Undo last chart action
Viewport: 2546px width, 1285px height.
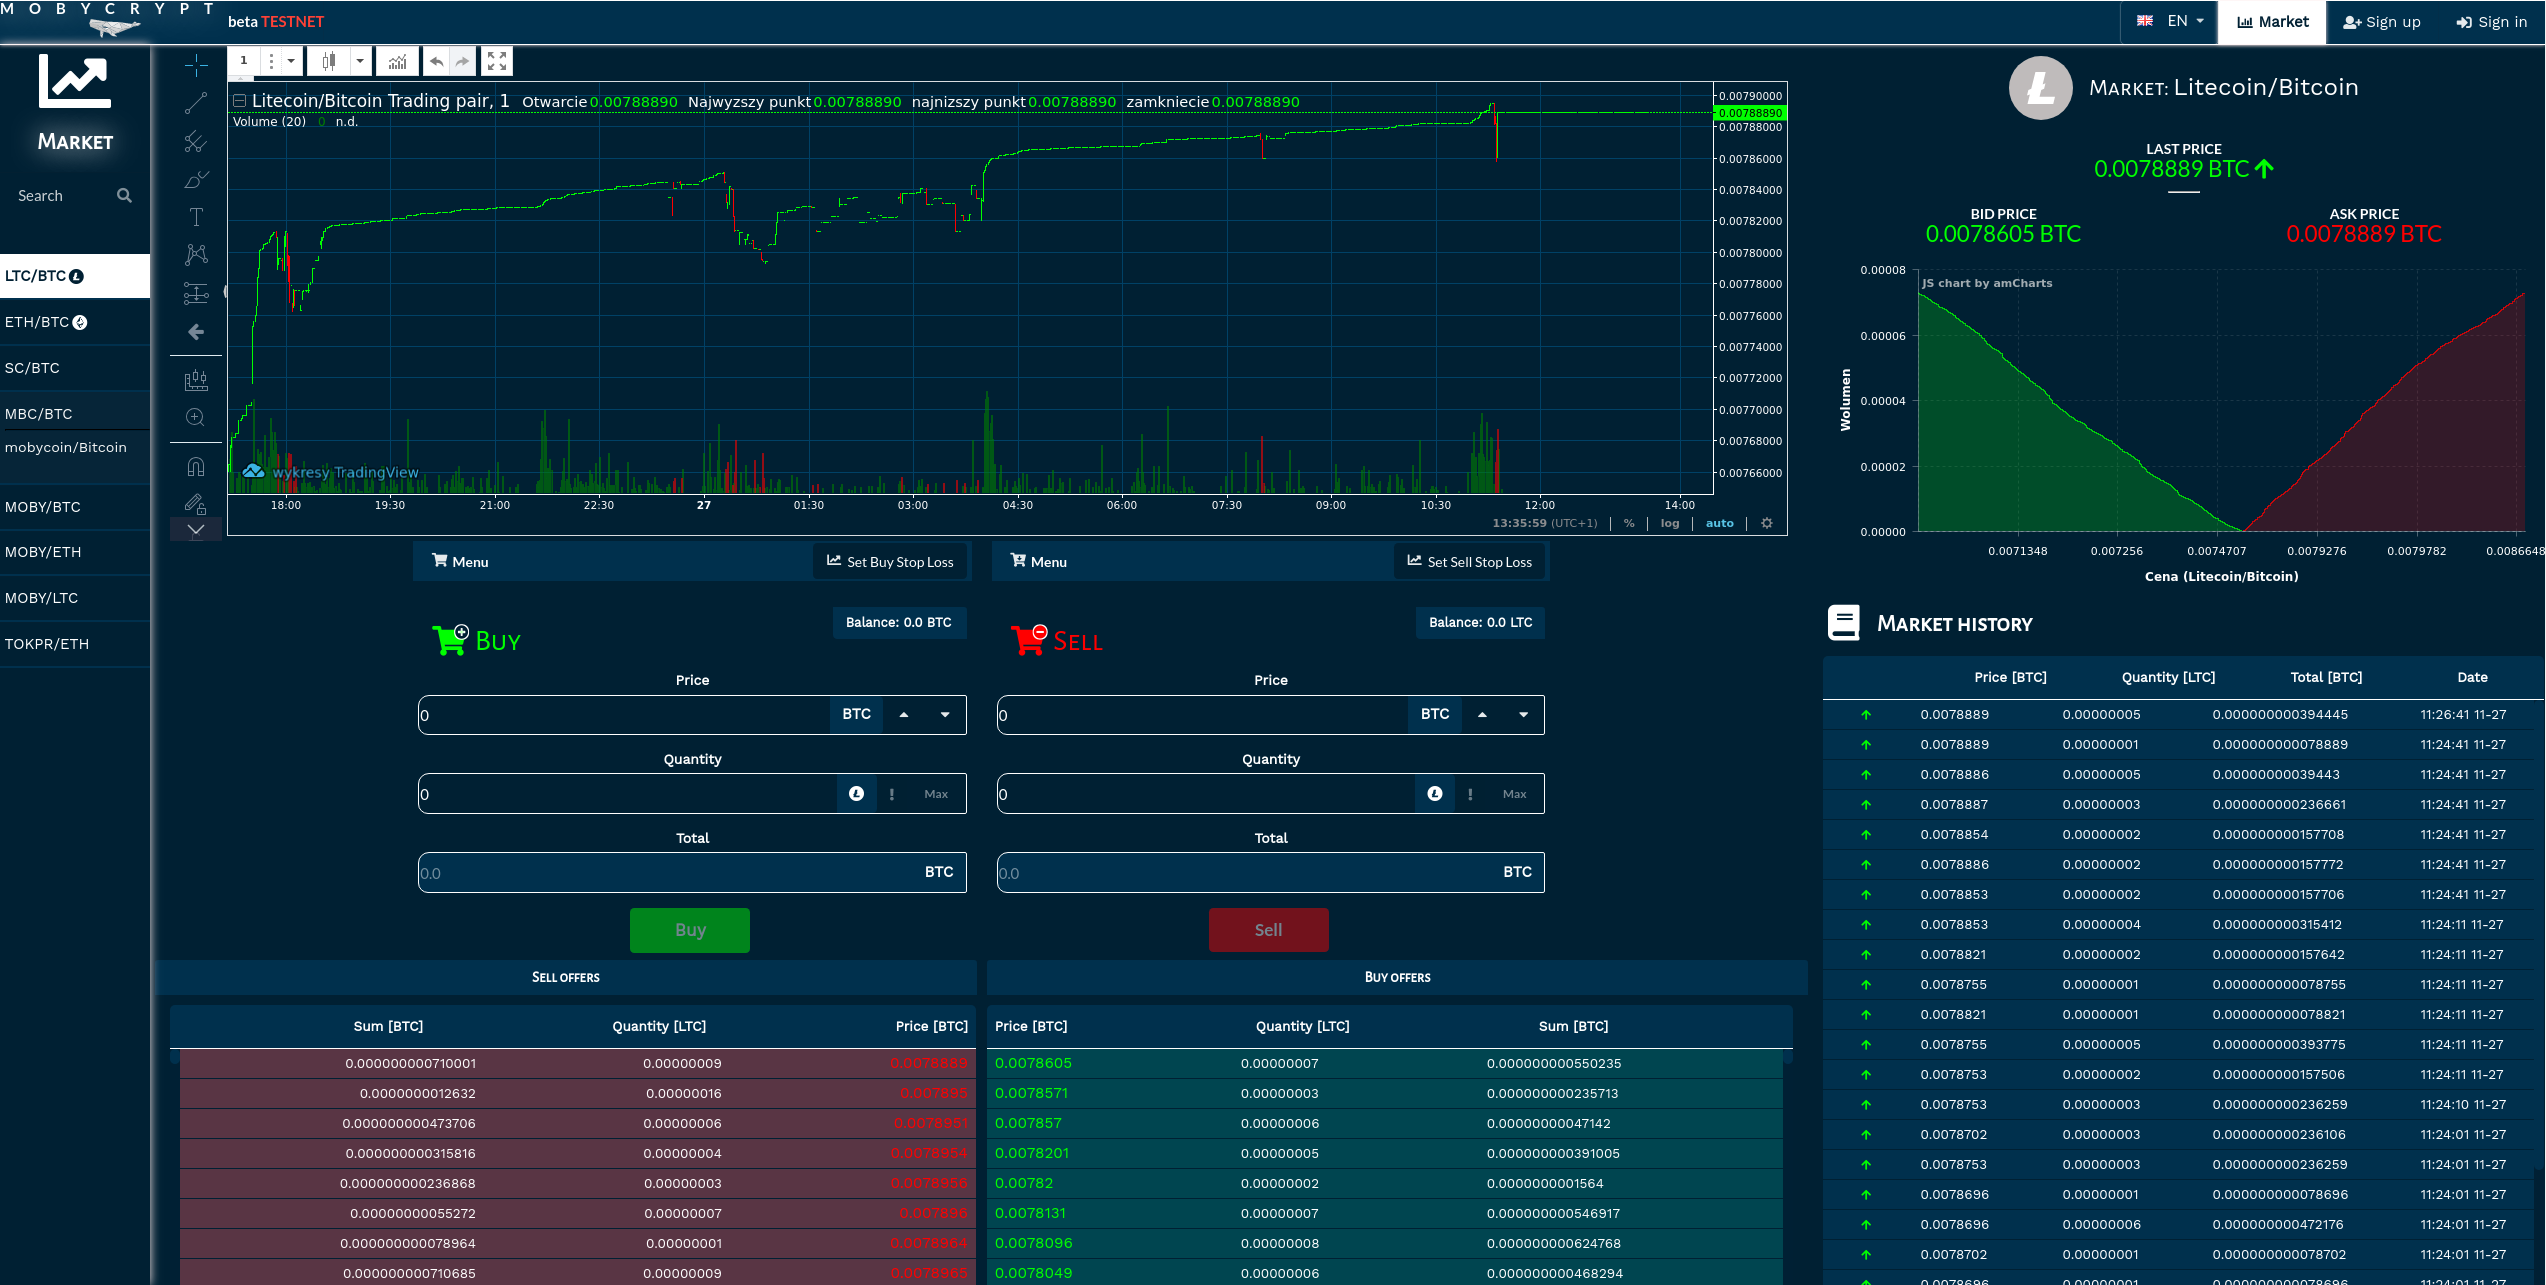tap(437, 61)
